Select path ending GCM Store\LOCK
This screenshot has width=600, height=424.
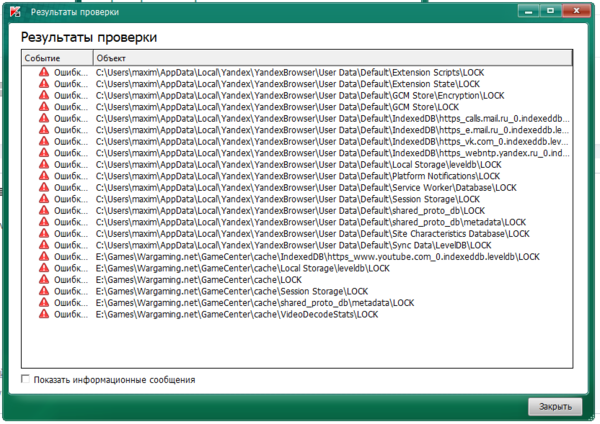(277, 107)
